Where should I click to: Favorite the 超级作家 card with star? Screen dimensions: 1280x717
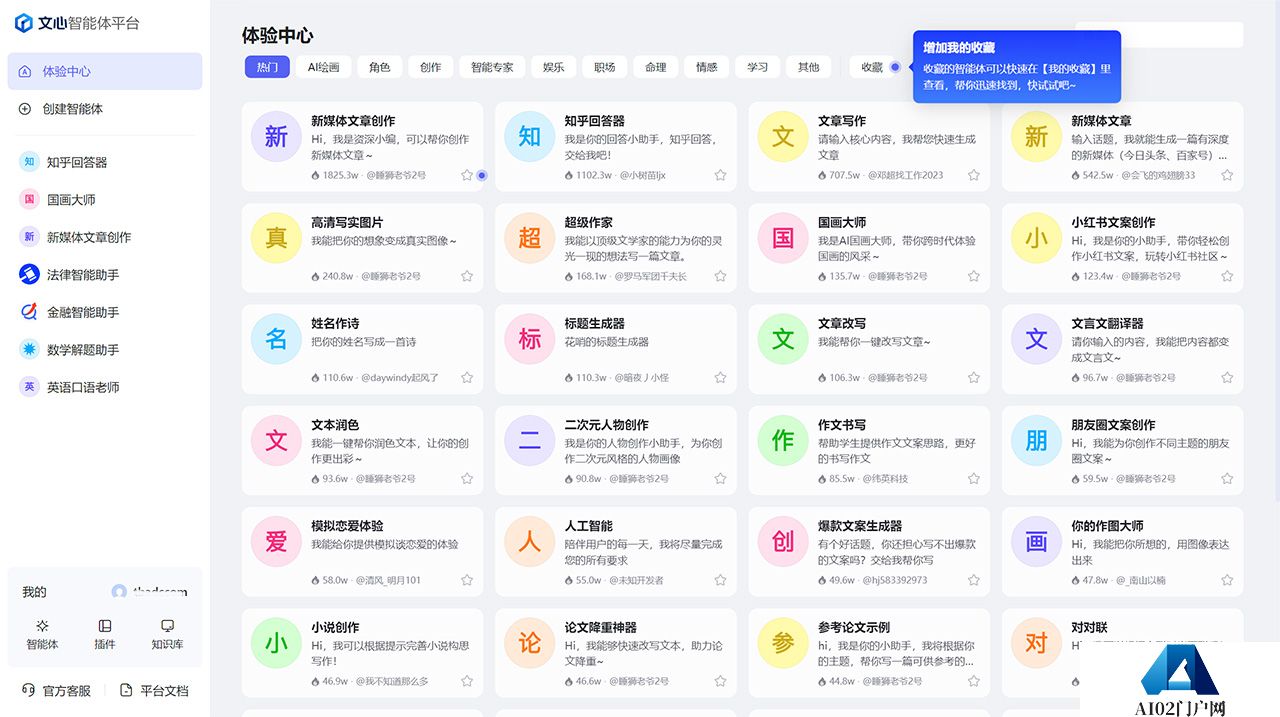720,276
